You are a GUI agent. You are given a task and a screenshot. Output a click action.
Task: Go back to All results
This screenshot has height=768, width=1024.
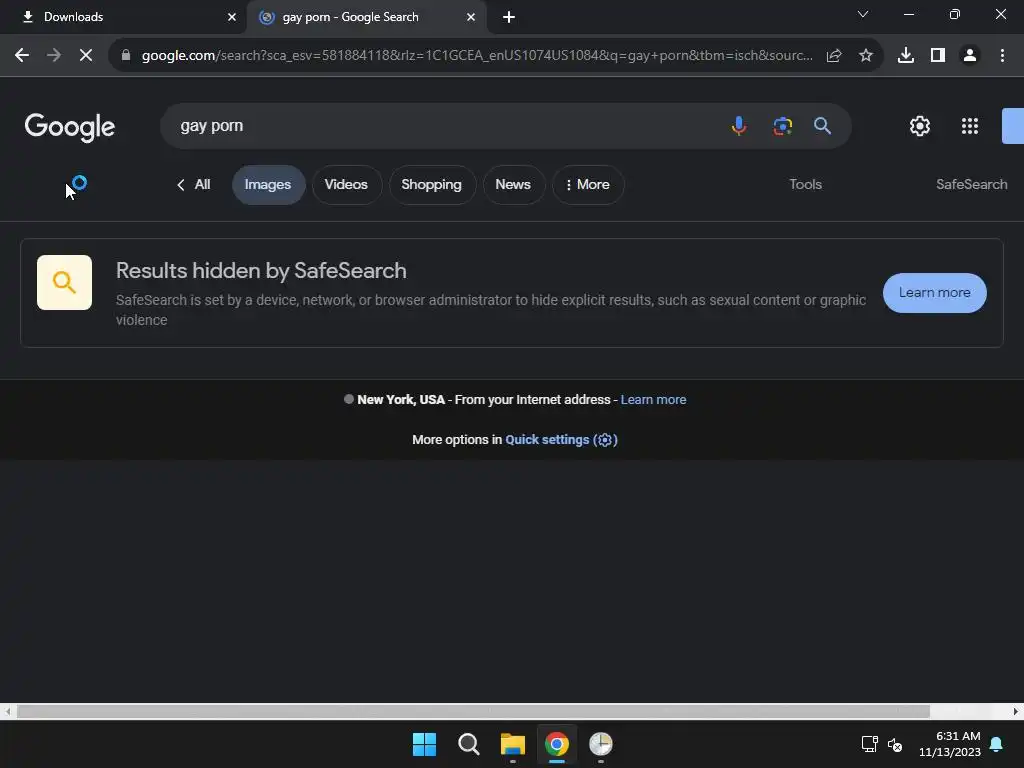point(193,185)
